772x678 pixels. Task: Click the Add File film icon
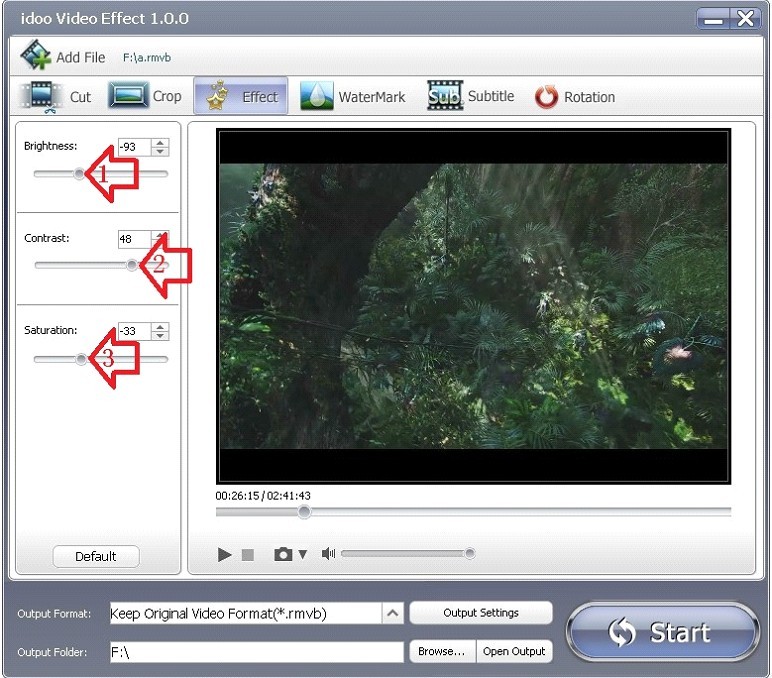35,55
